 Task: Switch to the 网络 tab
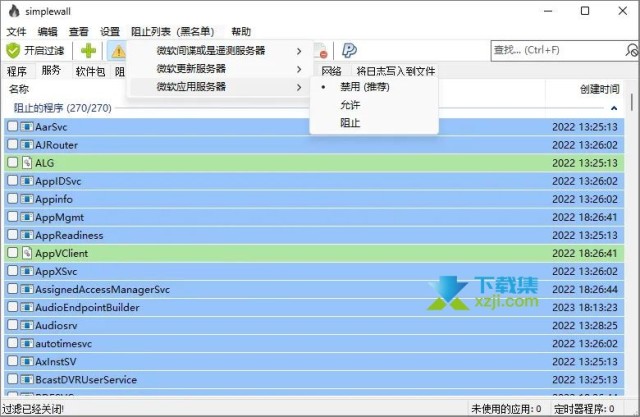click(331, 71)
